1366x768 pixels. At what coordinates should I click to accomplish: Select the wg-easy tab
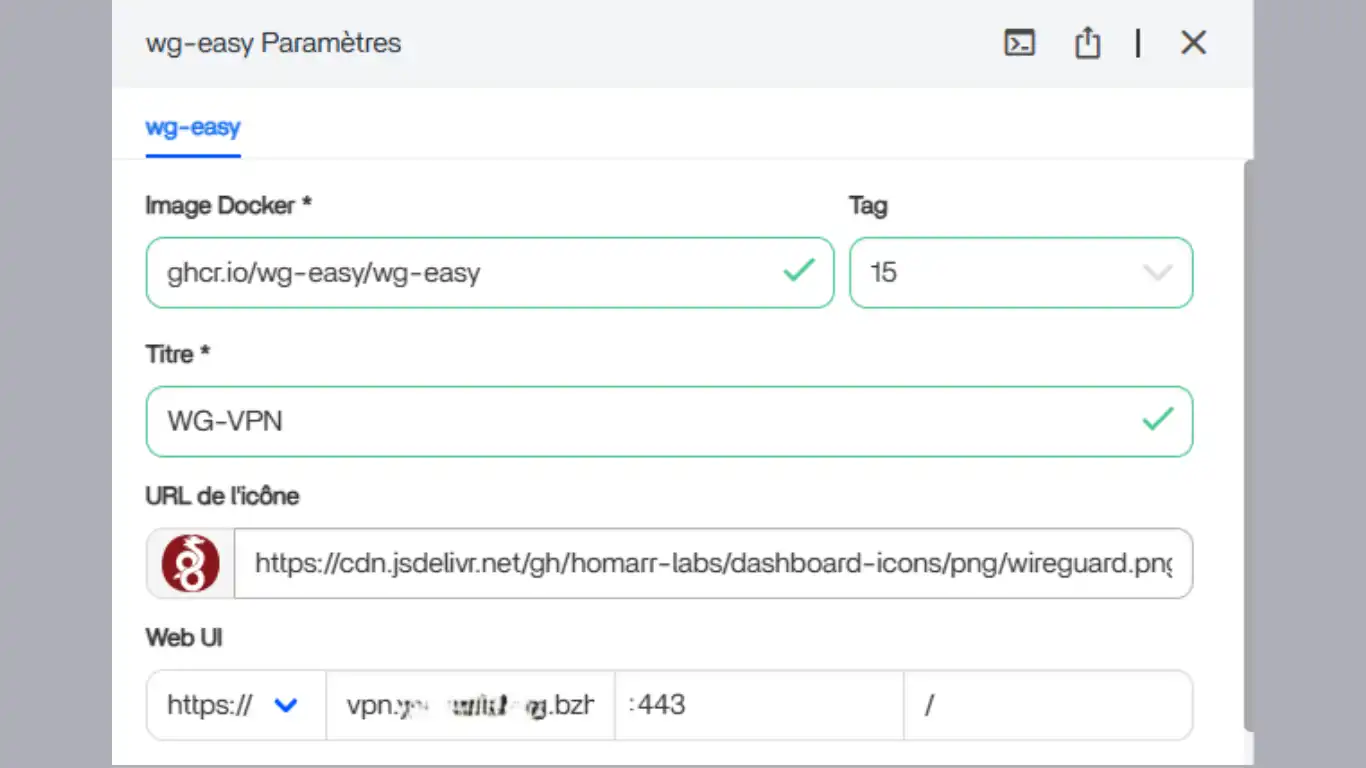pos(193,128)
